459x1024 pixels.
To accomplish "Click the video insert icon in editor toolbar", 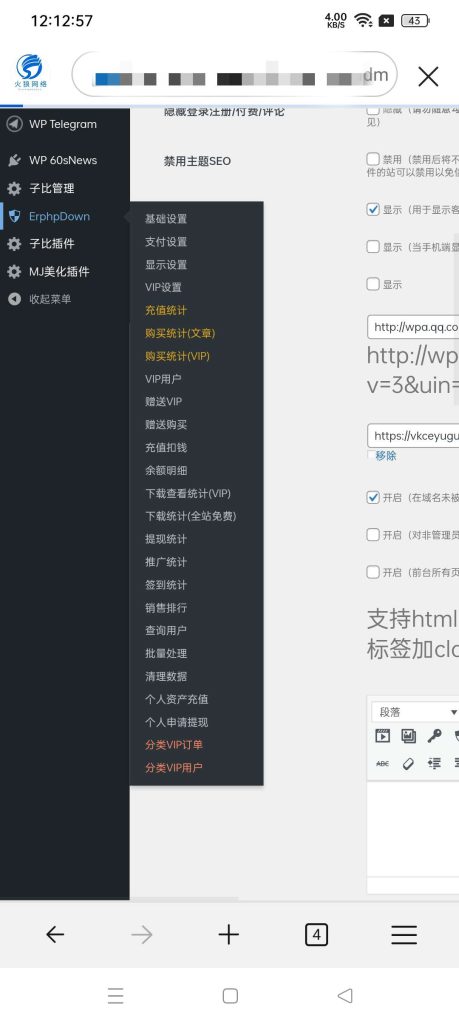I will [x=383, y=736].
